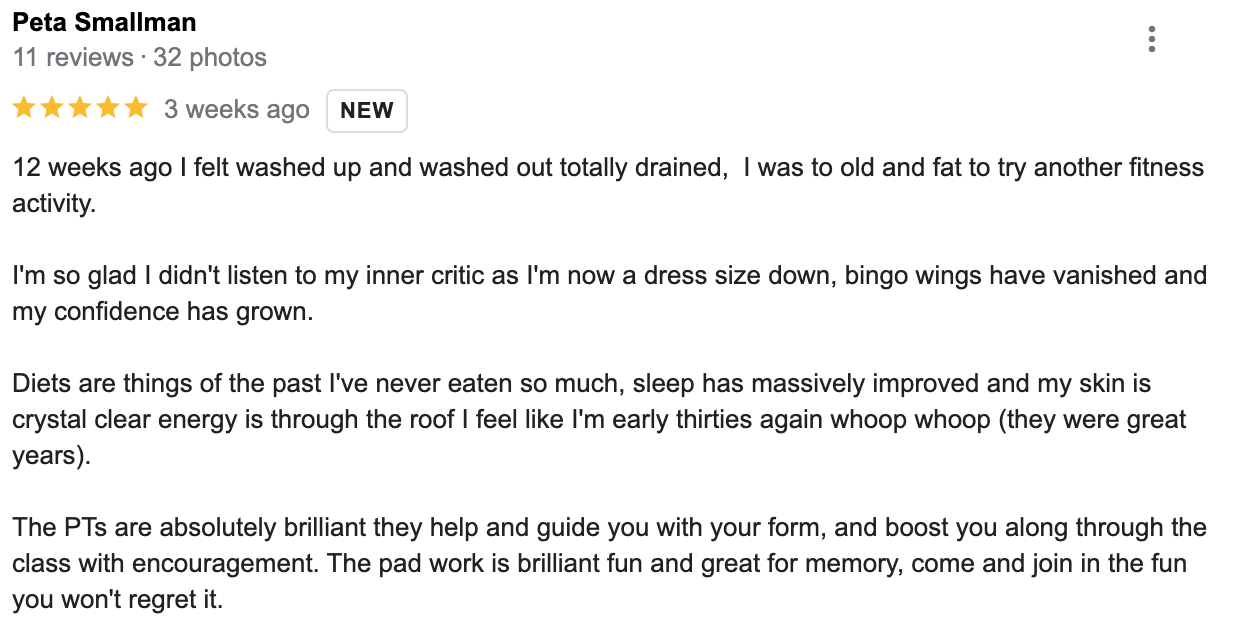
Task: Click the NEW badge beside the timestamp
Action: point(367,111)
